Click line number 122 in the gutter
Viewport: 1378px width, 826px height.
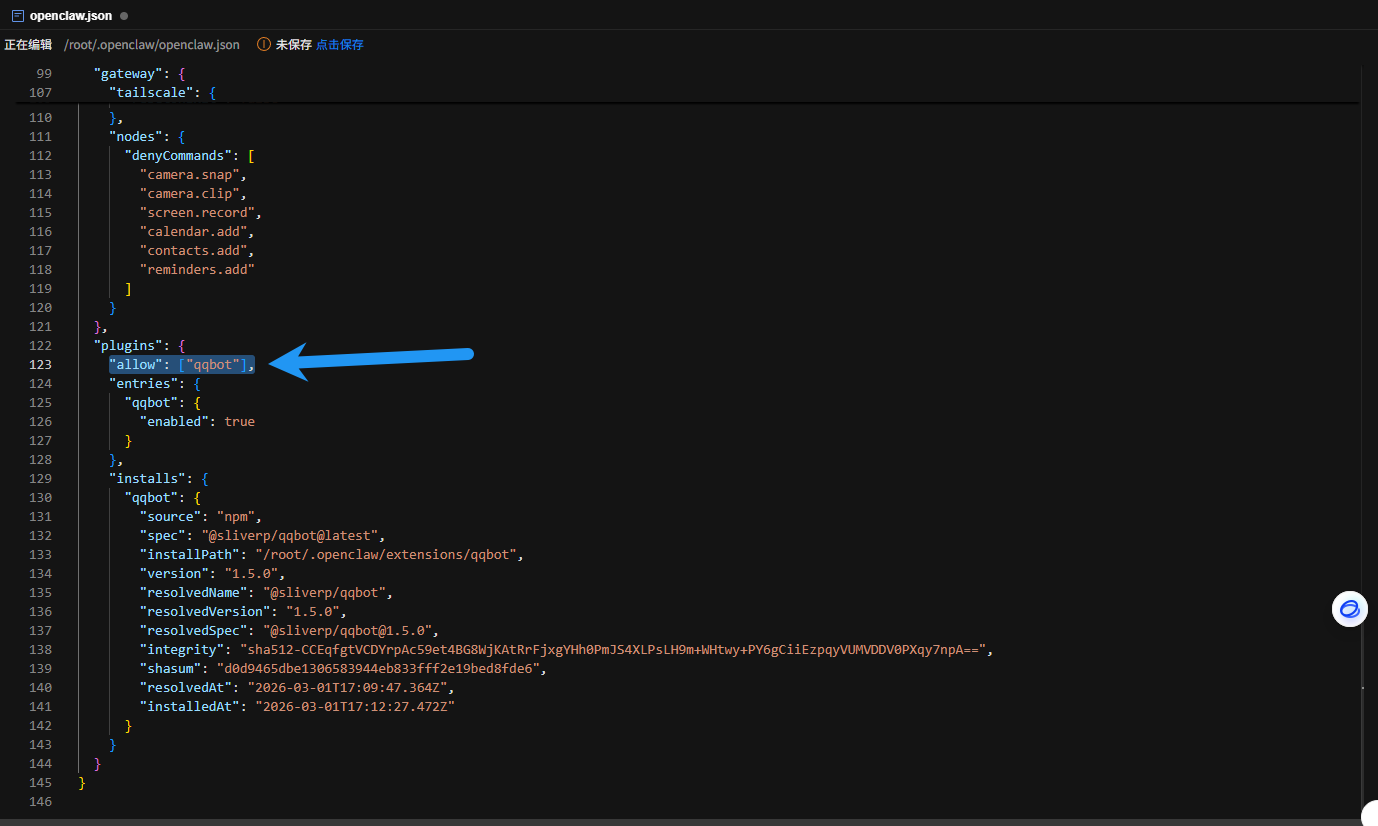40,346
